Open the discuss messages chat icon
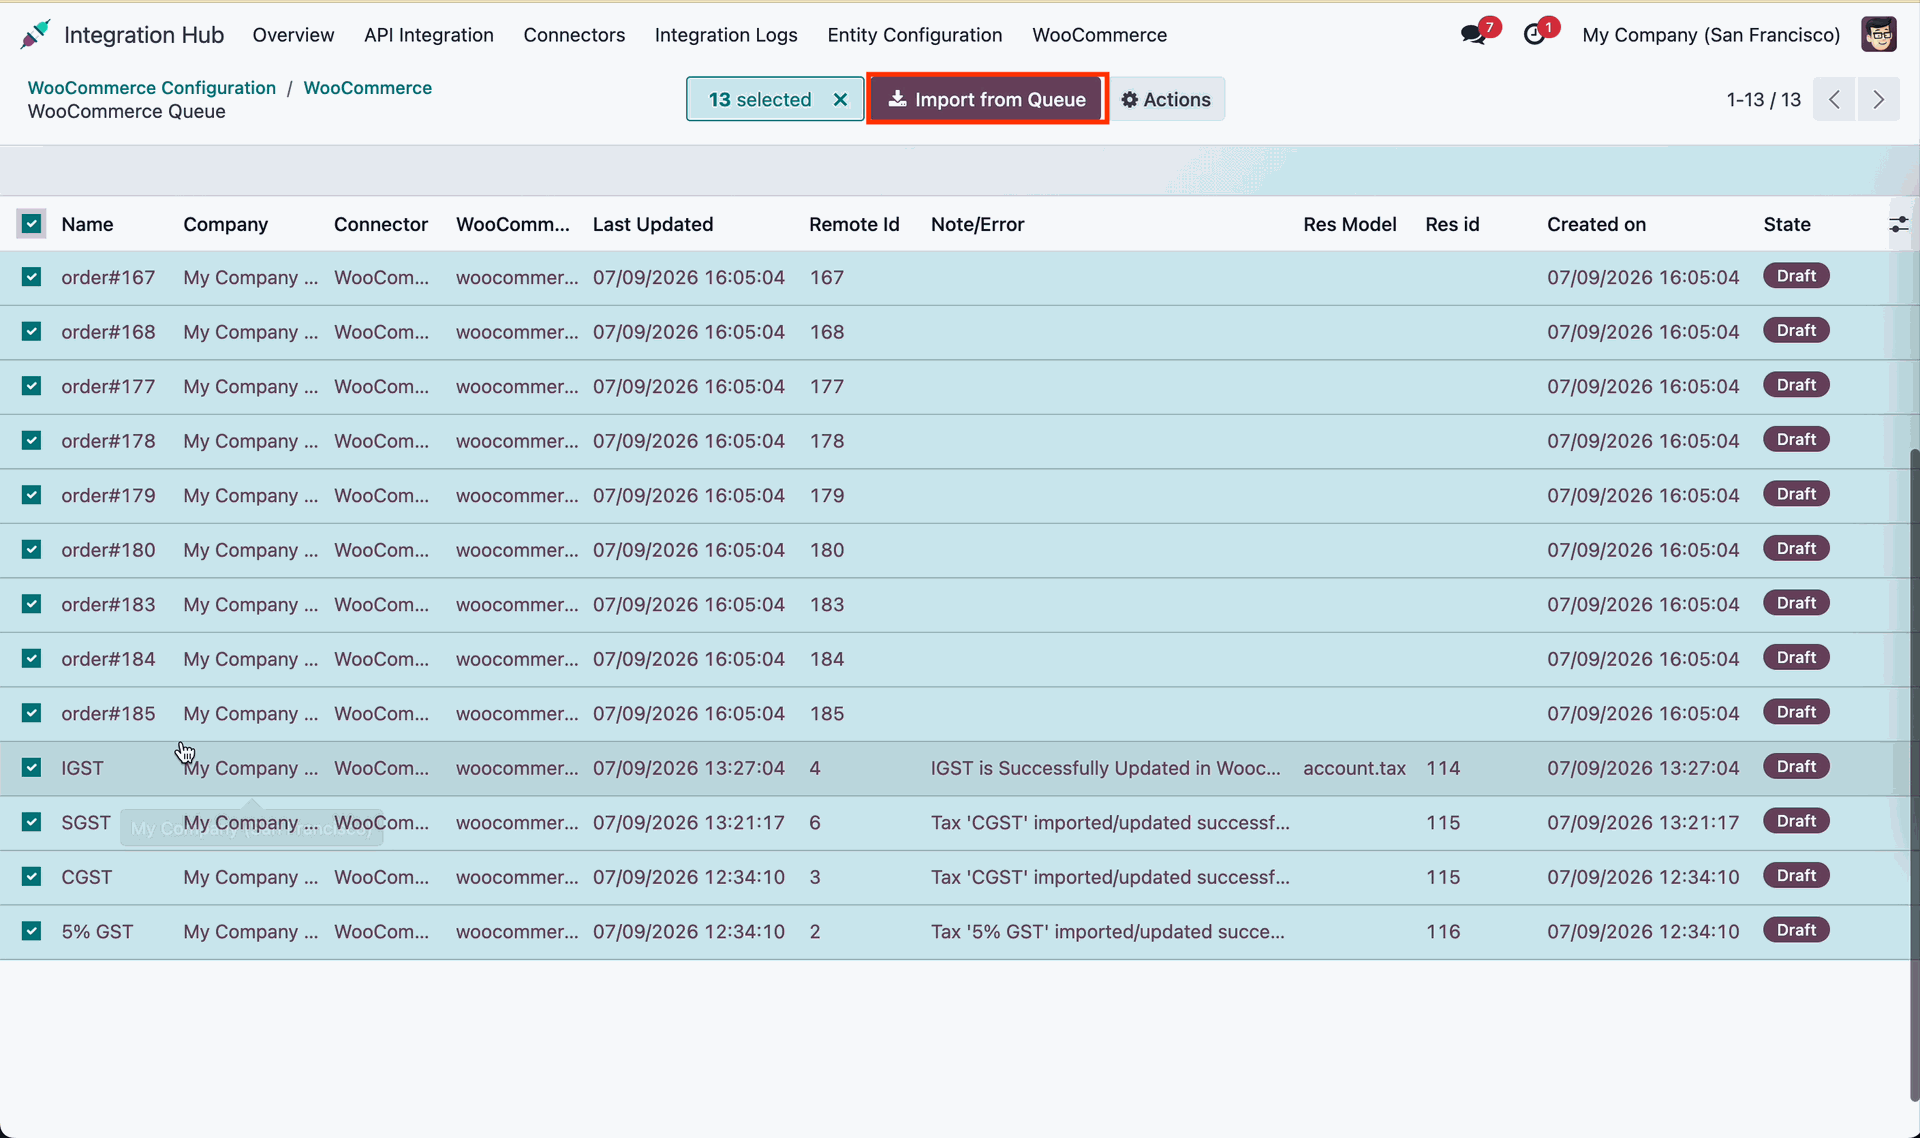Screen dimensions: 1920x1138 point(1473,35)
